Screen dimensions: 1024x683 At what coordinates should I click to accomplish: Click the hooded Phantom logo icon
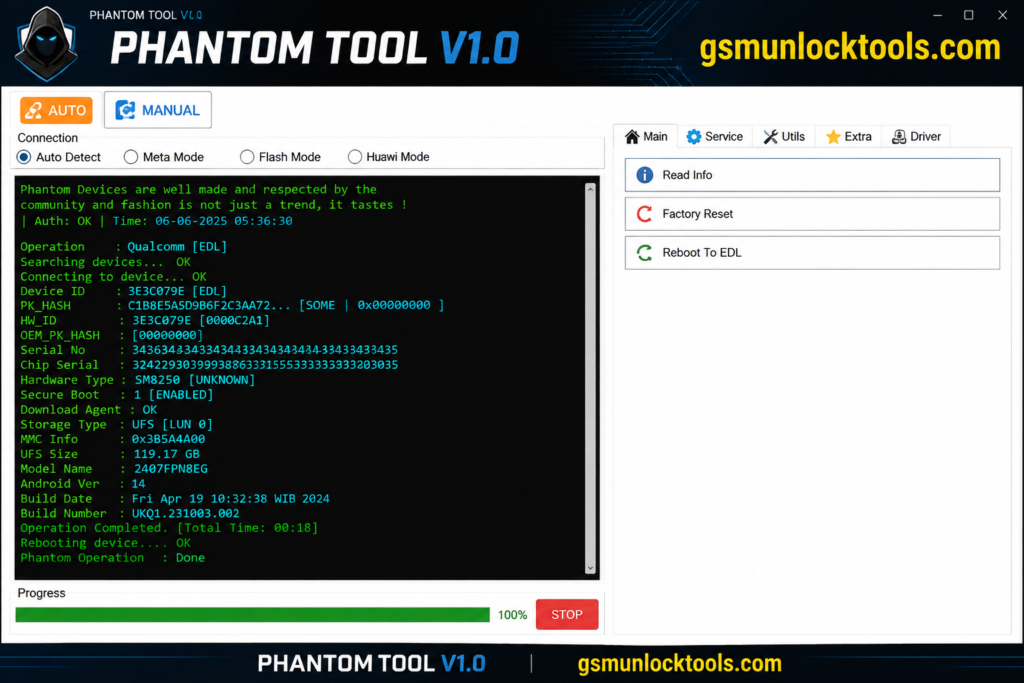[x=46, y=44]
